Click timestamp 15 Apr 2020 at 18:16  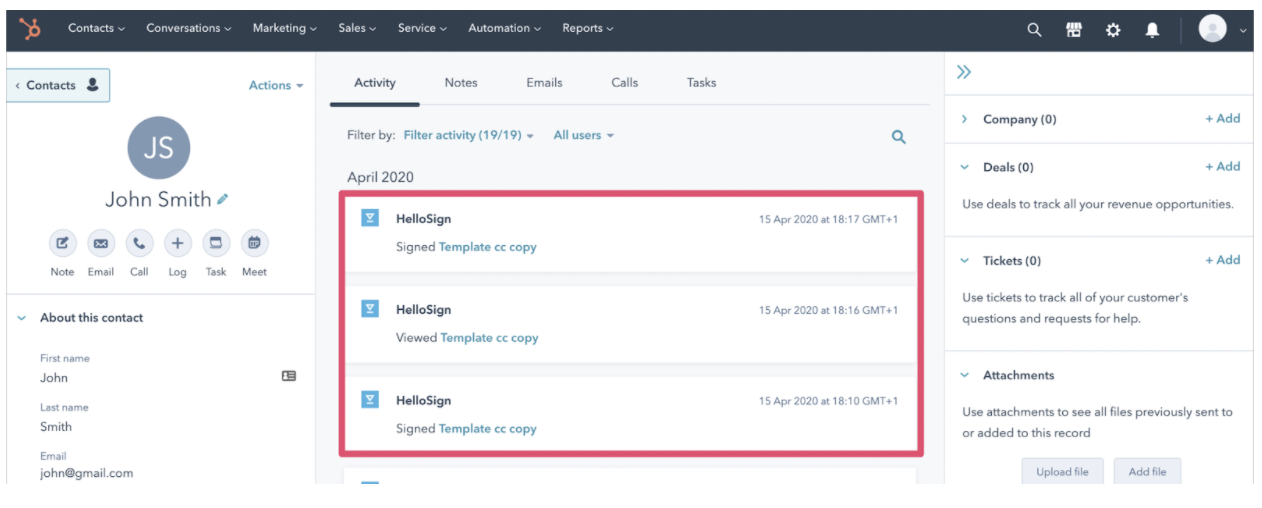click(x=828, y=310)
